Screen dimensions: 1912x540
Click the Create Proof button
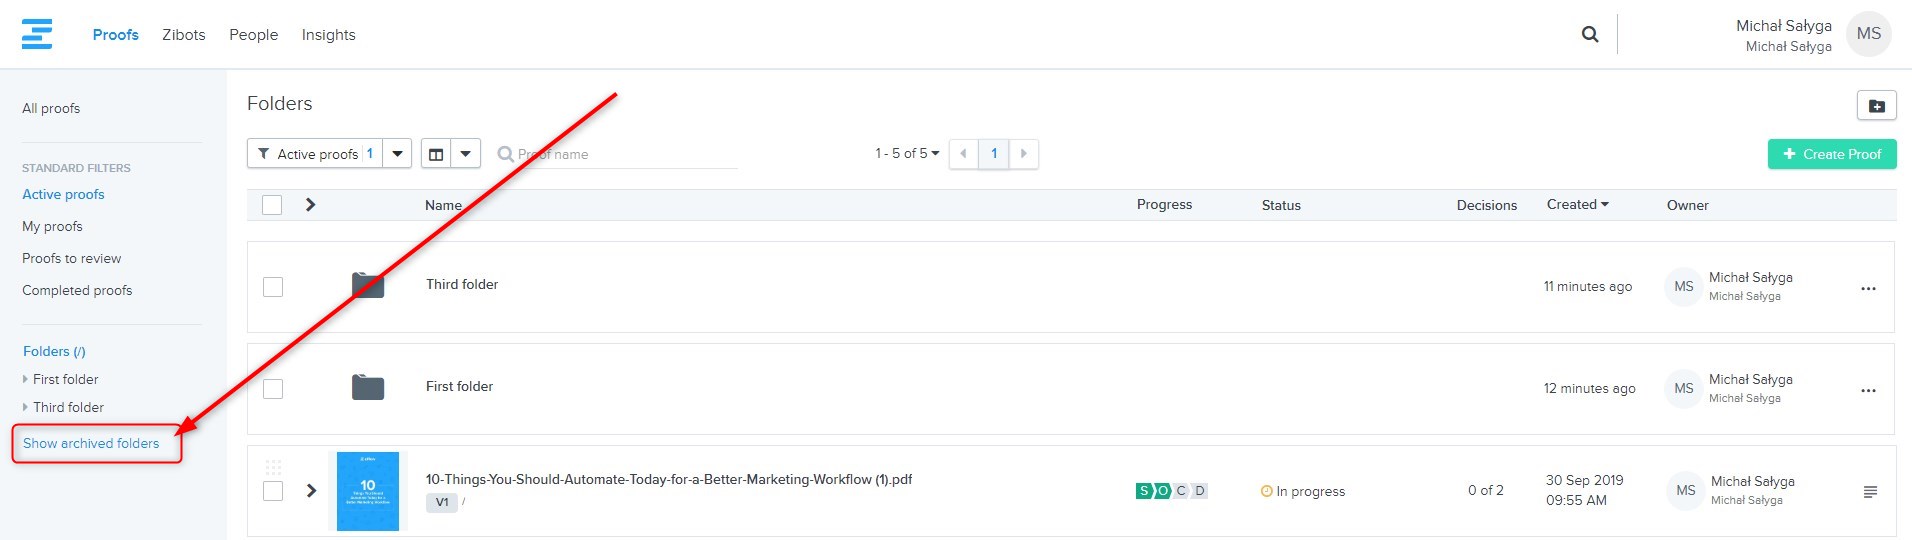click(1831, 154)
